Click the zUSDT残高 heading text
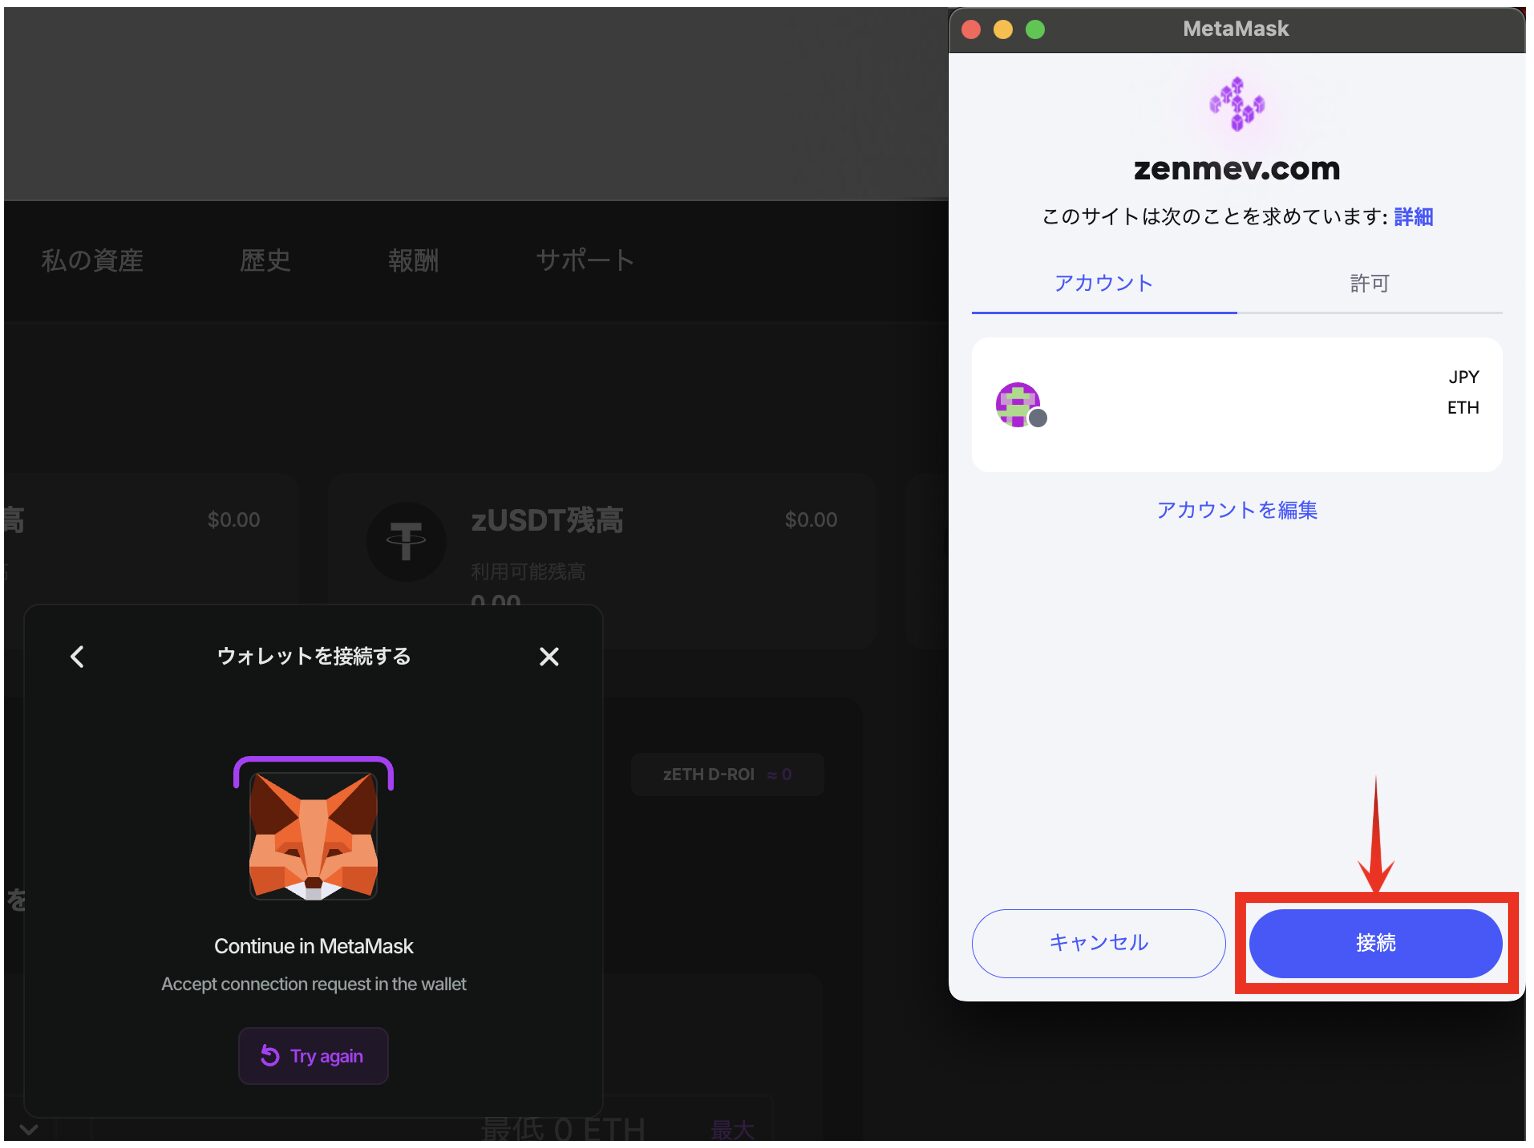 coord(547,521)
